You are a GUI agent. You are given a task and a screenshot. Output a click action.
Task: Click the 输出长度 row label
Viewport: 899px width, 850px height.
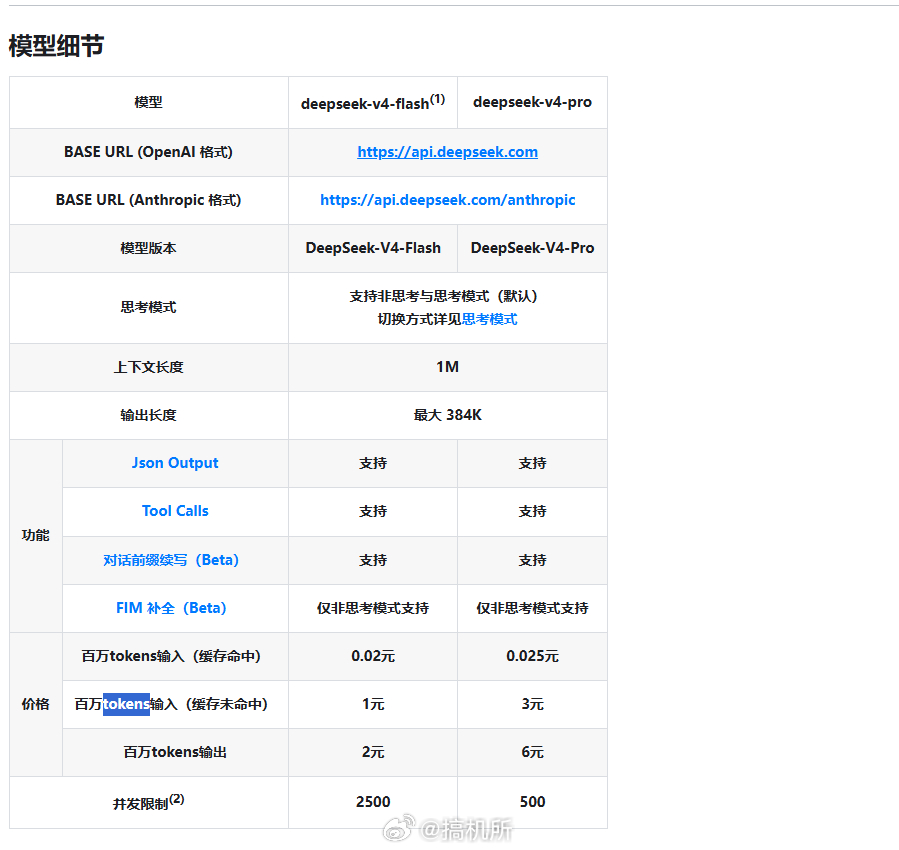148,415
